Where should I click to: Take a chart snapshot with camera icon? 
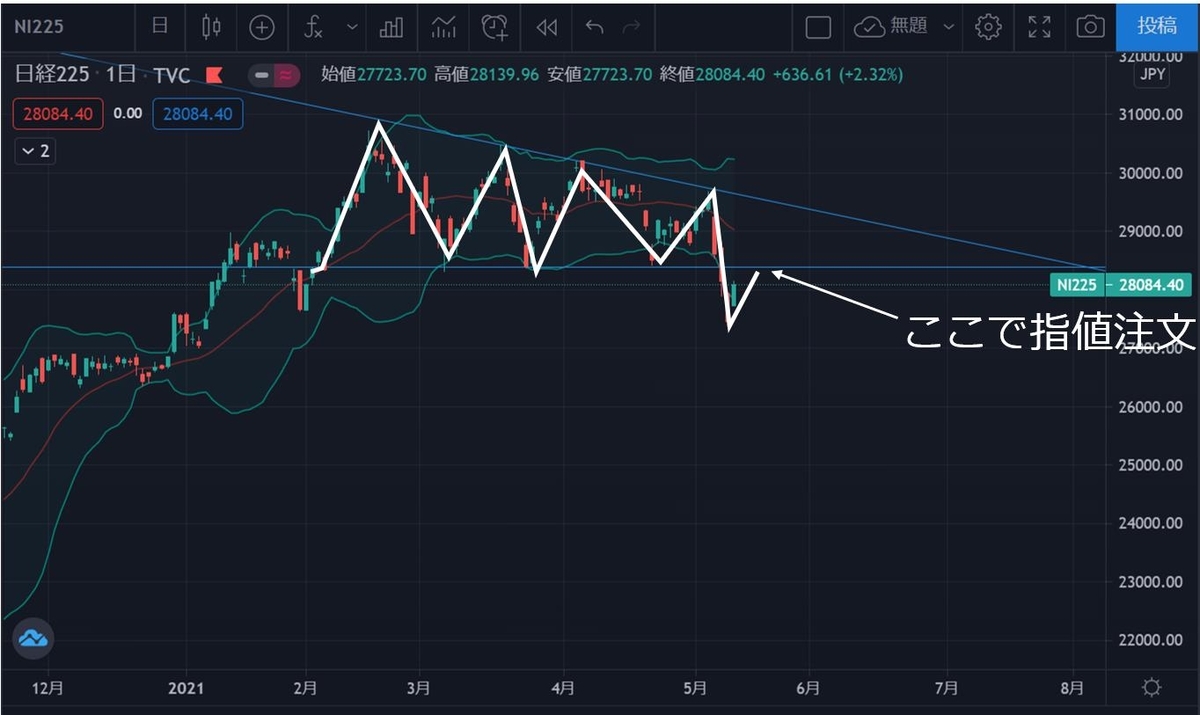(x=1090, y=27)
